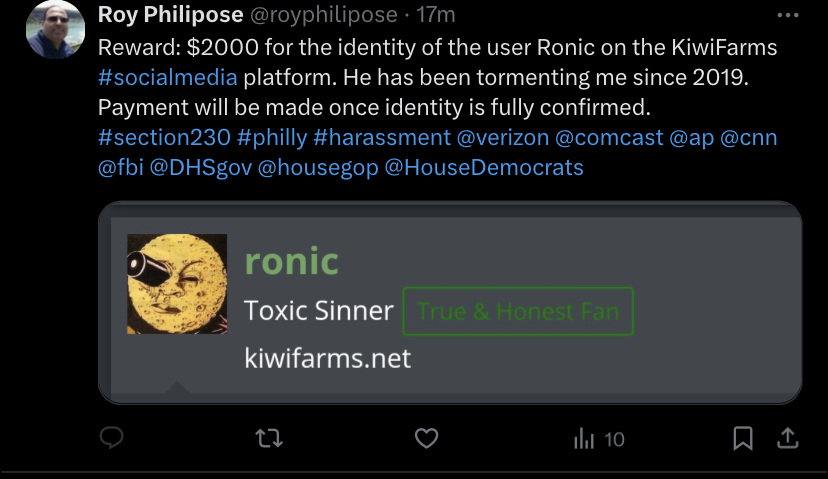Follow the #philly hashtag link

point(272,138)
